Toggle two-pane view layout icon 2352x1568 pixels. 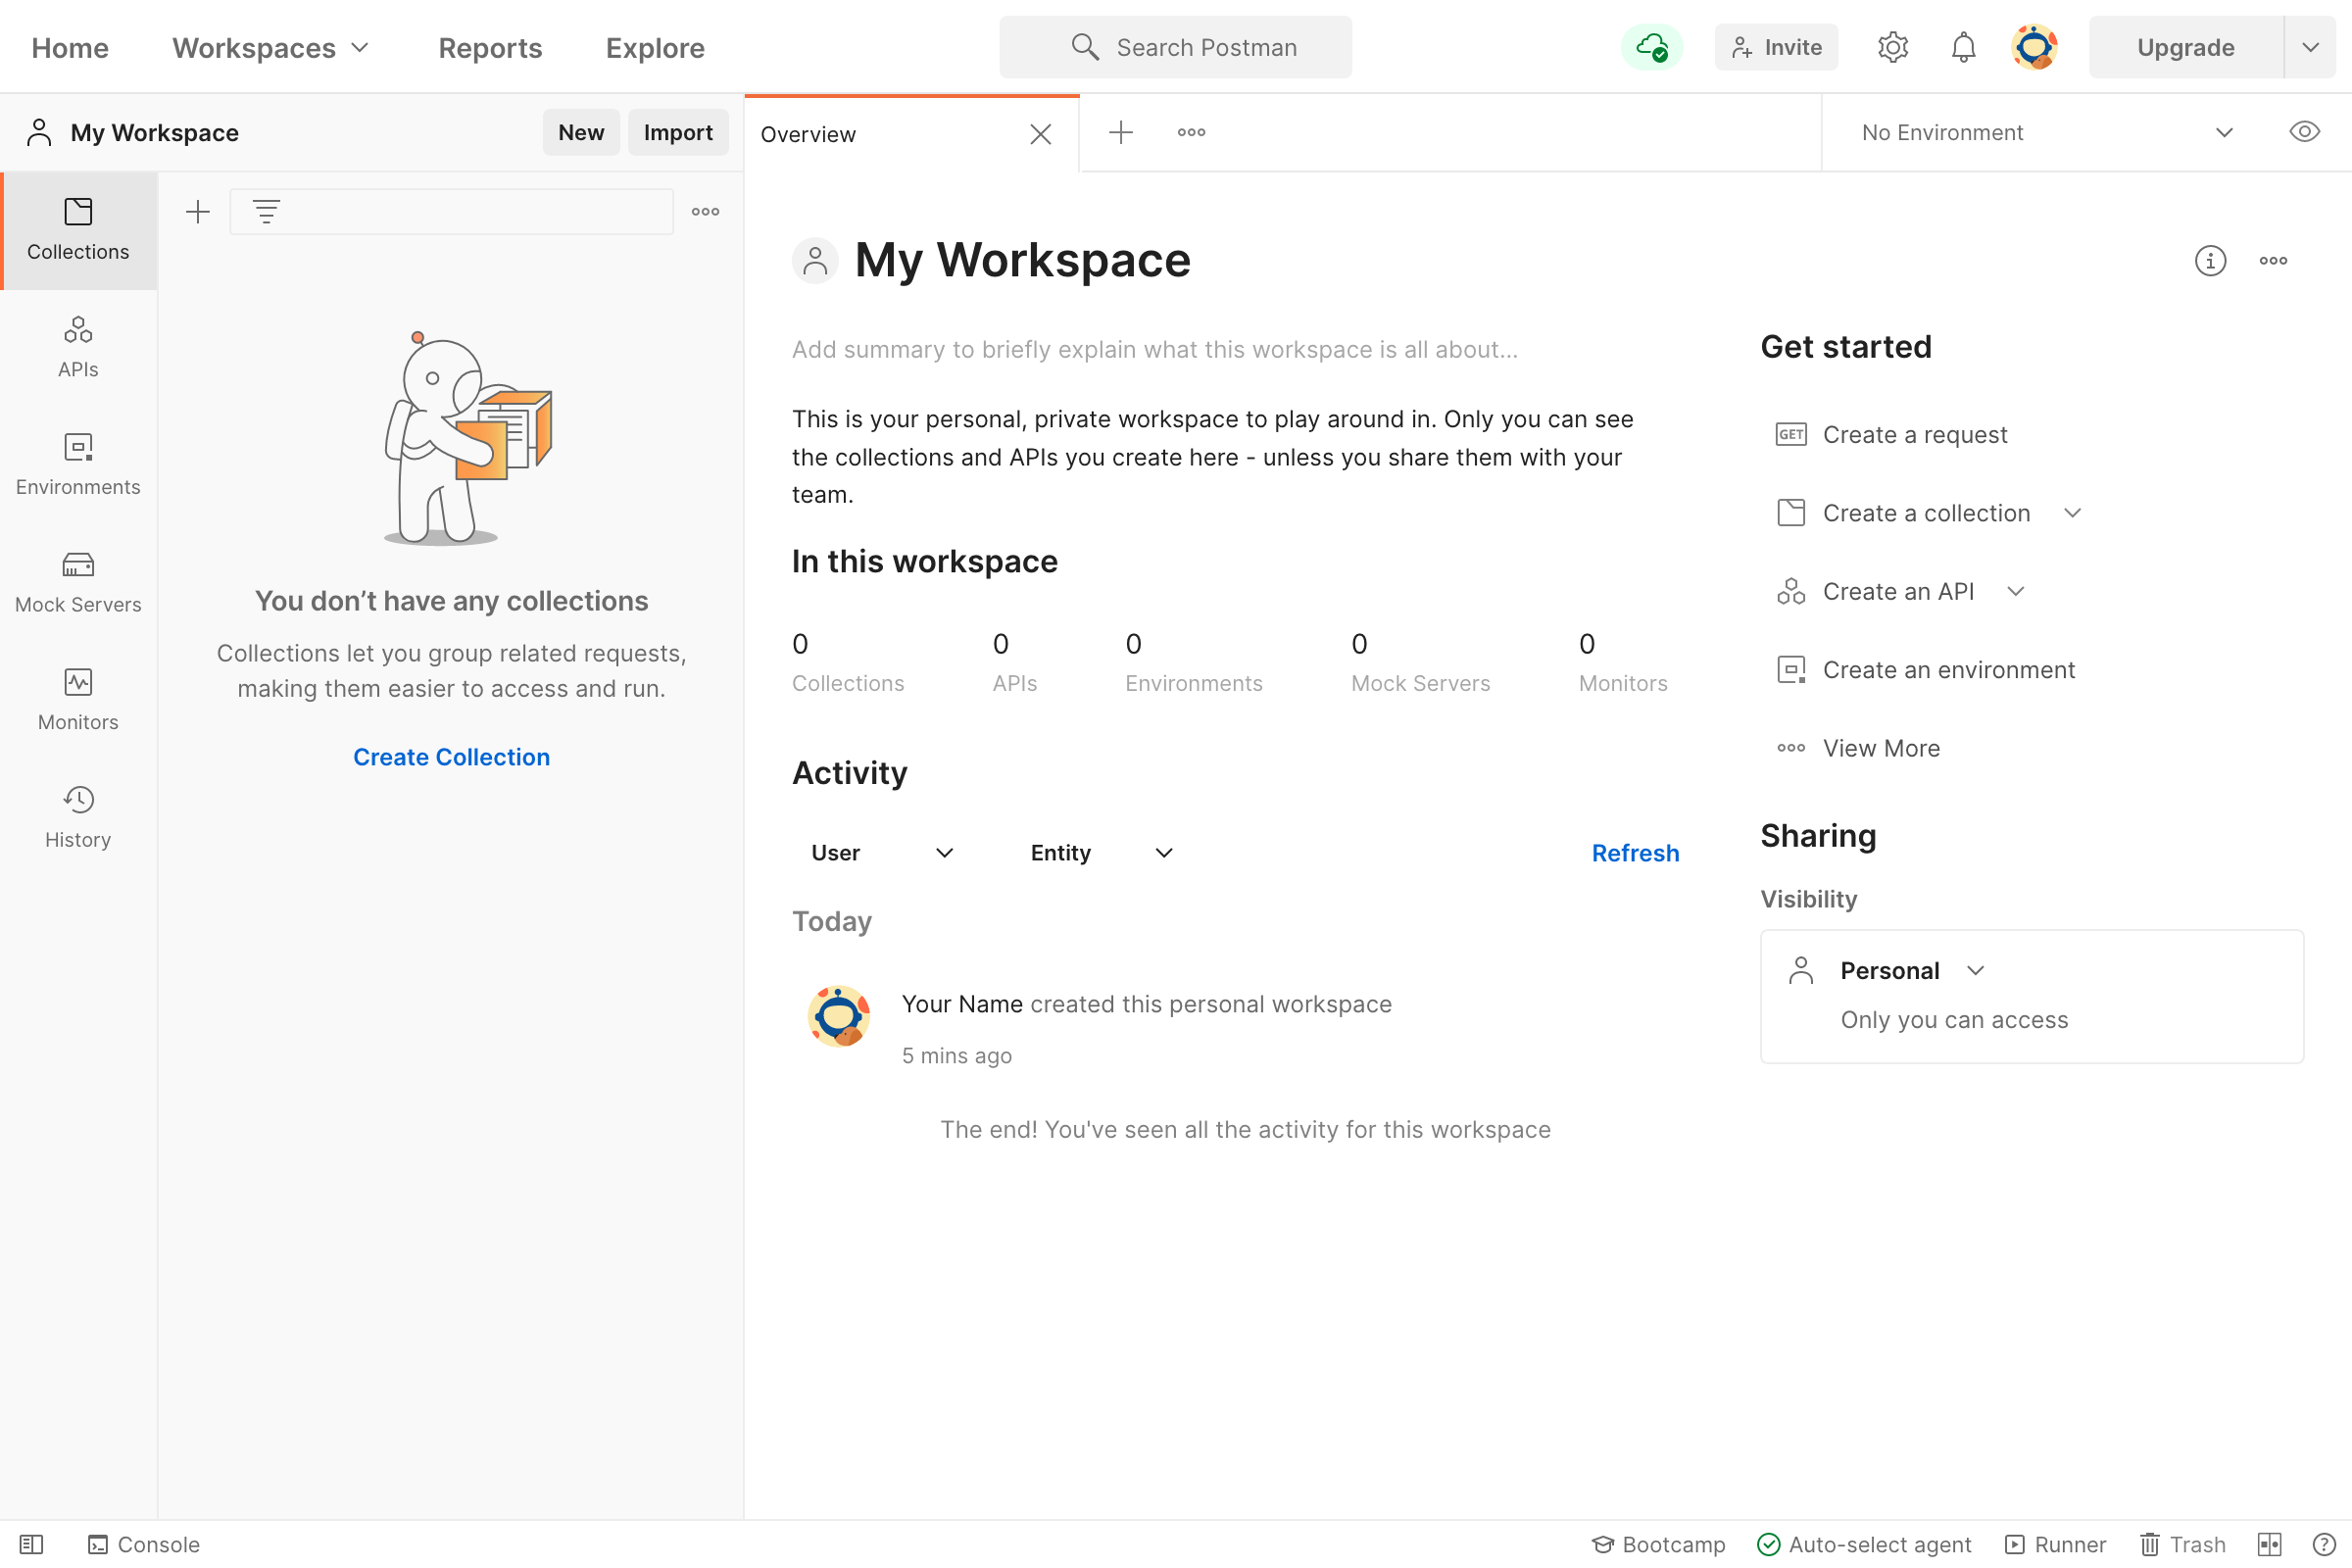pyautogui.click(x=2270, y=1545)
